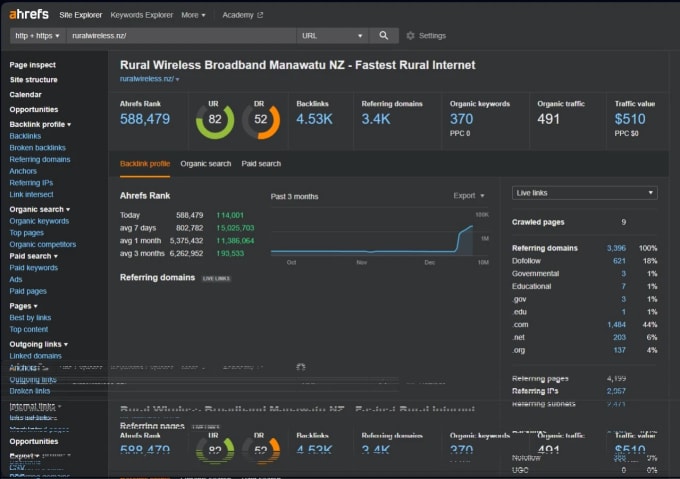Click the ahrefs logo
Viewport: 680px width, 479px height.
pyautogui.click(x=29, y=14)
